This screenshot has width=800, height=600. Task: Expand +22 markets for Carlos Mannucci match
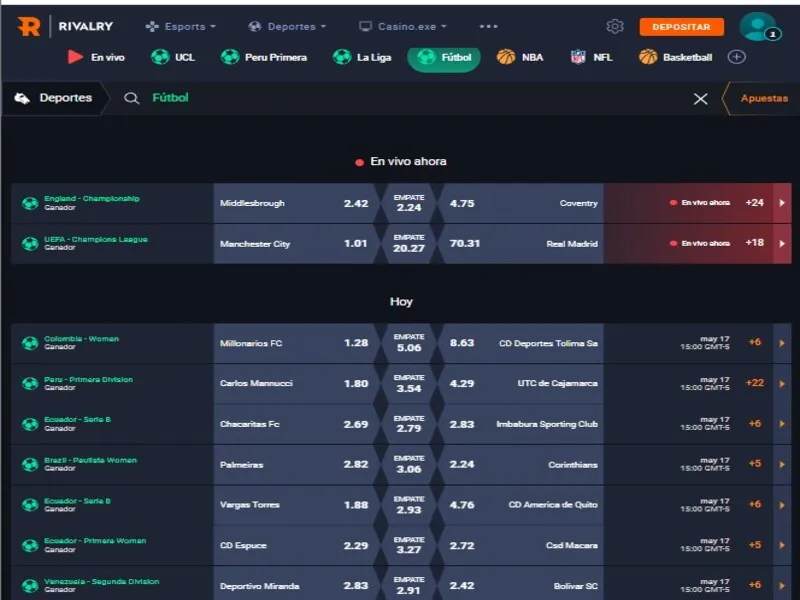[755, 383]
